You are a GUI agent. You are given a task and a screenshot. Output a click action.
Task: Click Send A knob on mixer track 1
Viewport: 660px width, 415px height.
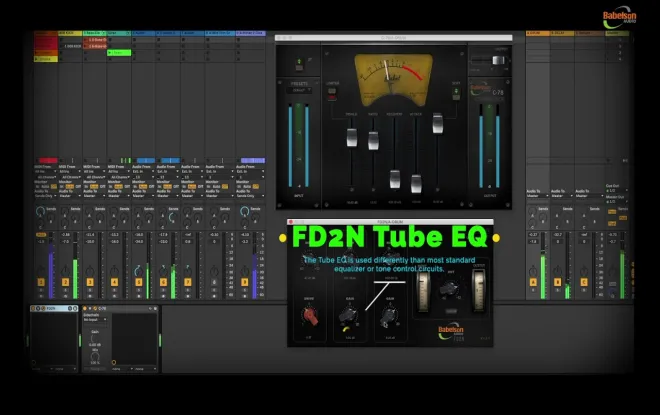pos(40,212)
